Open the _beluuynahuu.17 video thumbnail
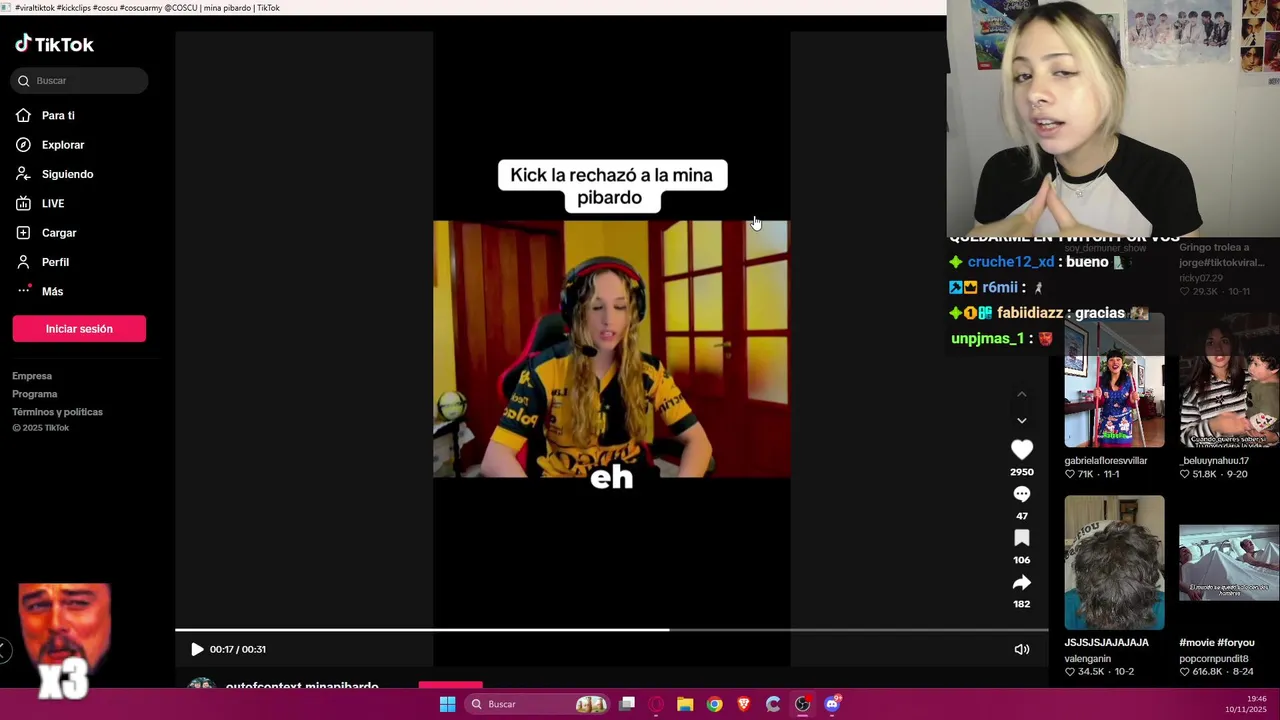Screen dimensions: 1280x720 coord(1229,381)
